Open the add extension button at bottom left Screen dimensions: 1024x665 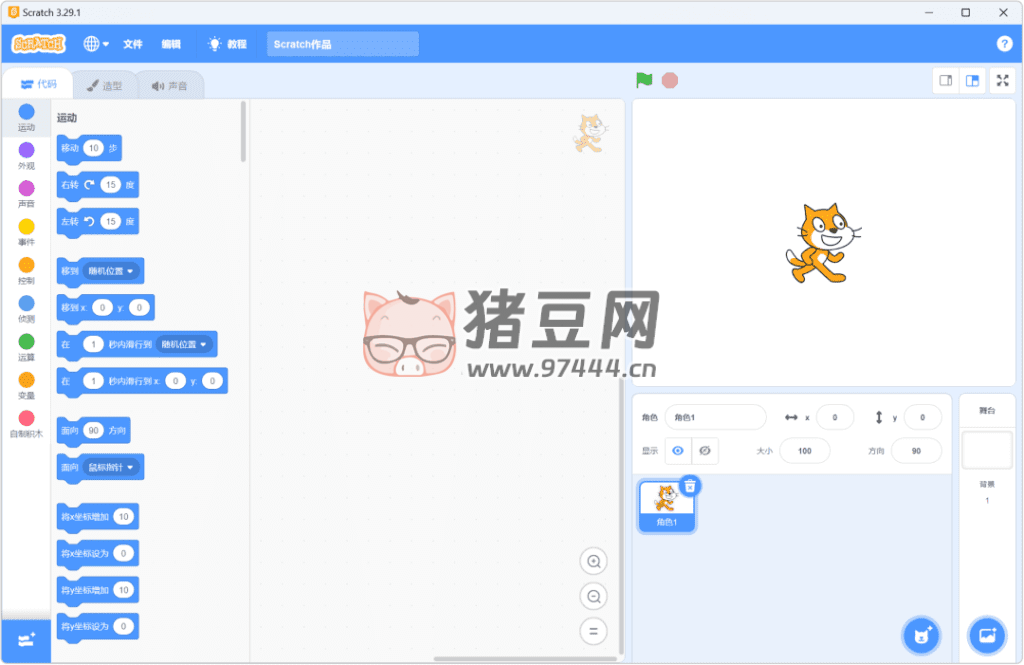[x=25, y=639]
